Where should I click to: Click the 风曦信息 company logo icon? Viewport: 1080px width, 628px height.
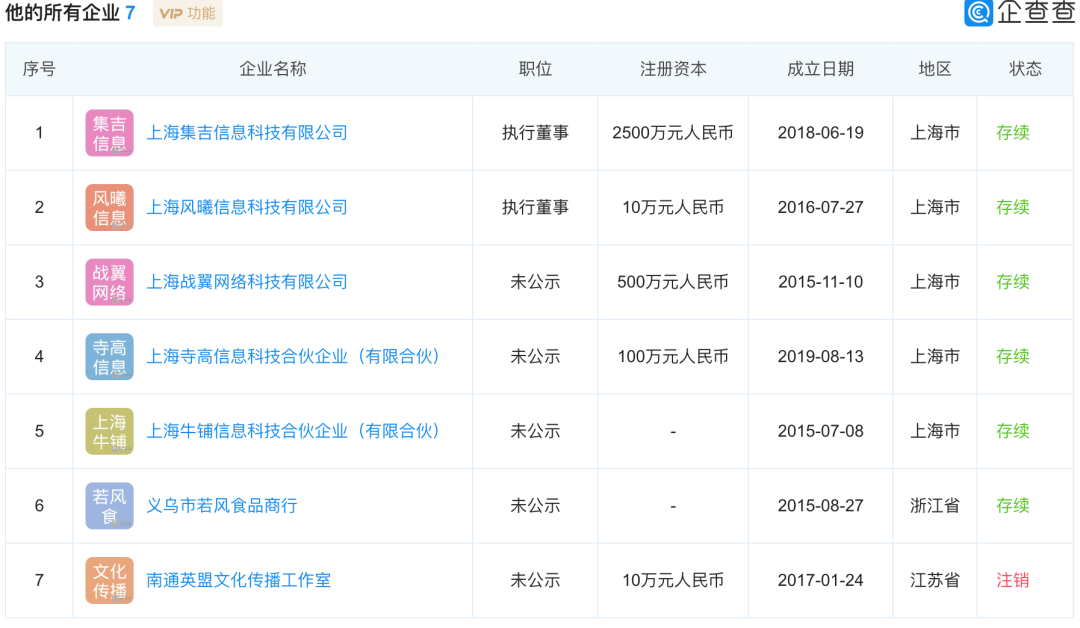pyautogui.click(x=110, y=207)
